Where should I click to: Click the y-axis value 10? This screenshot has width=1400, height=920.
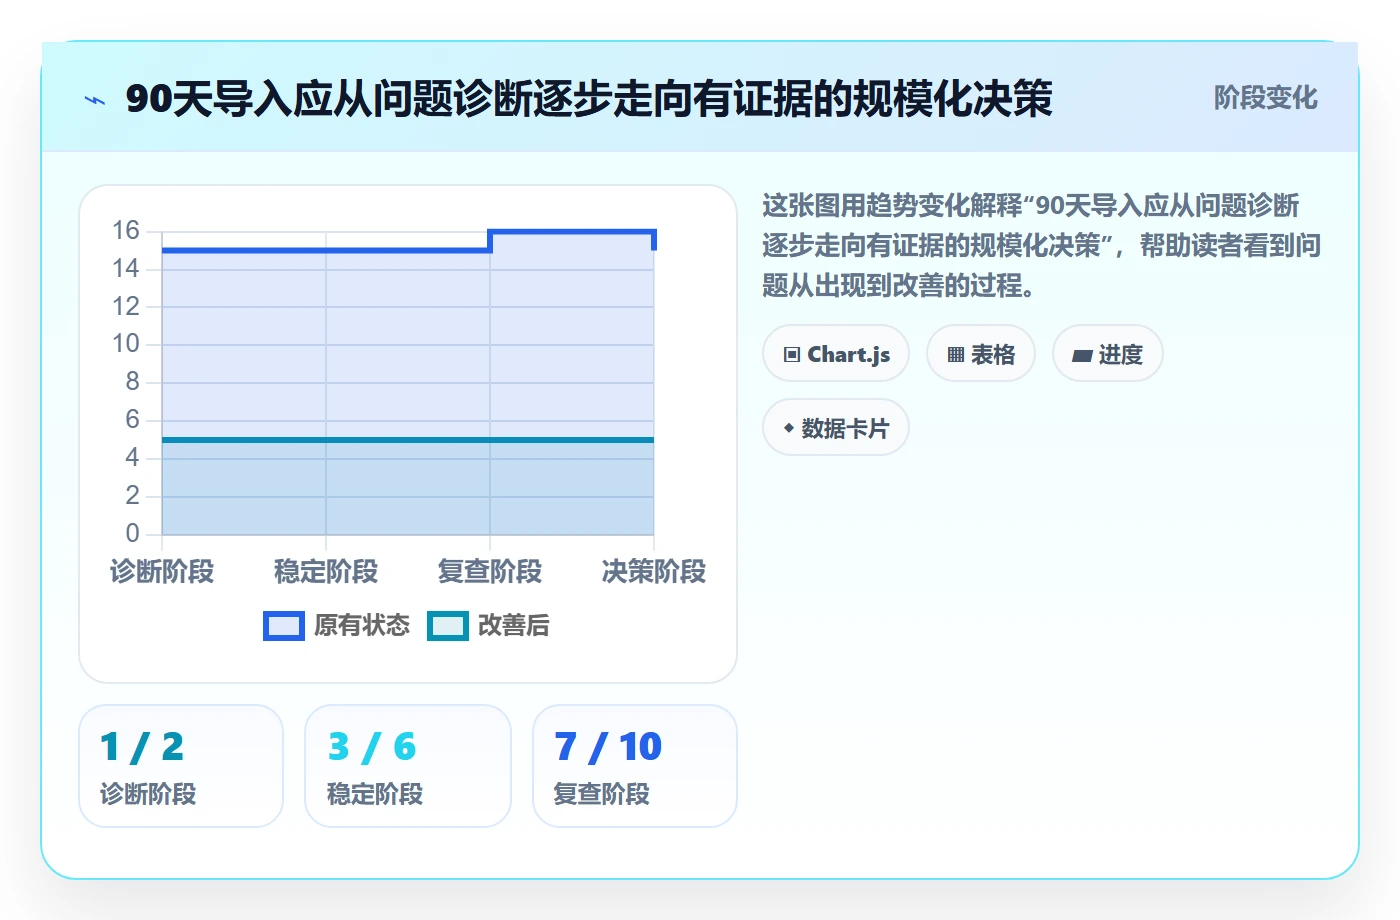pyautogui.click(x=126, y=344)
